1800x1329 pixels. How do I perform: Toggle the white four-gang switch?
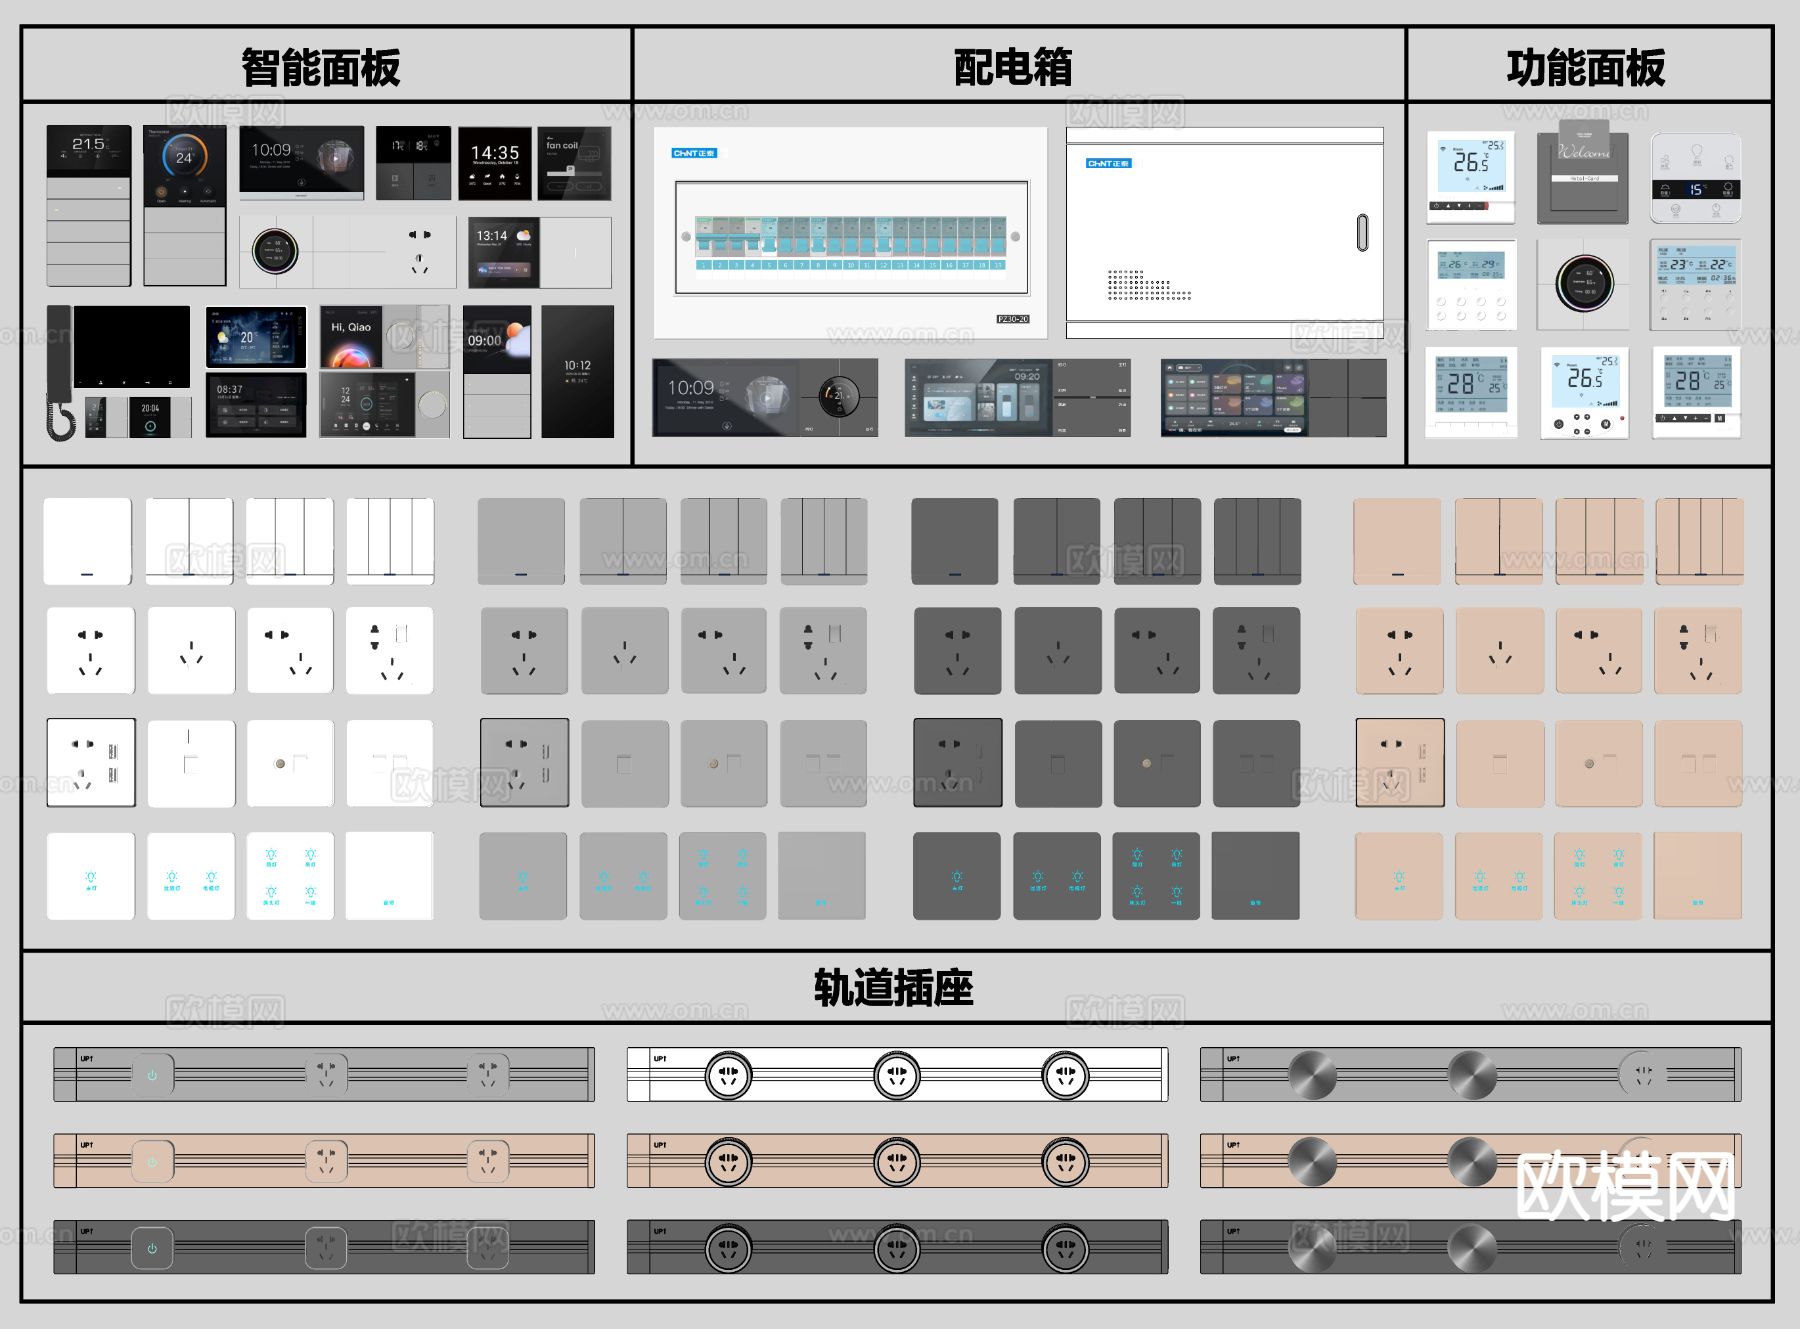pyautogui.click(x=390, y=541)
